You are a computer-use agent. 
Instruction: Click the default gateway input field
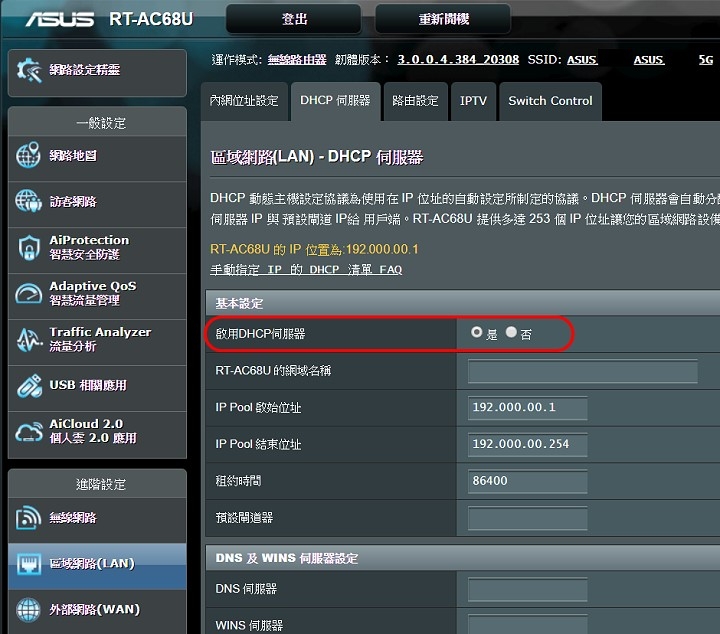528,518
